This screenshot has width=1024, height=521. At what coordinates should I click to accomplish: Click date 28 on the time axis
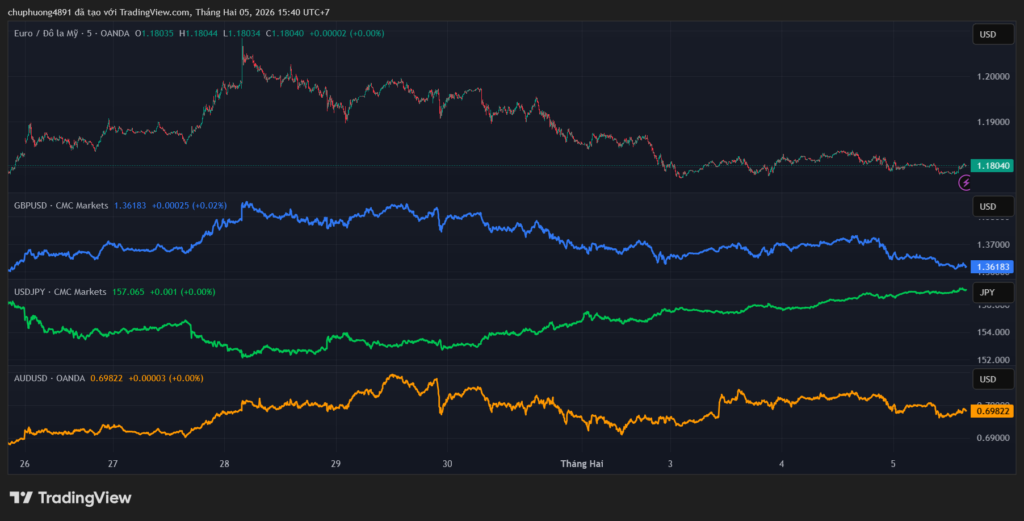click(x=224, y=464)
